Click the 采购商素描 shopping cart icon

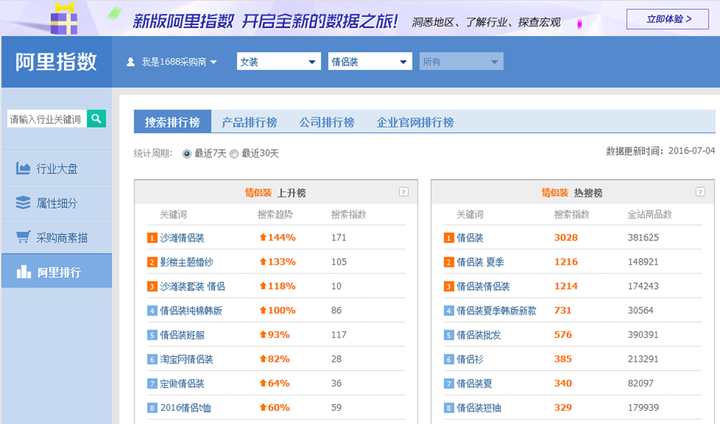[x=23, y=237]
